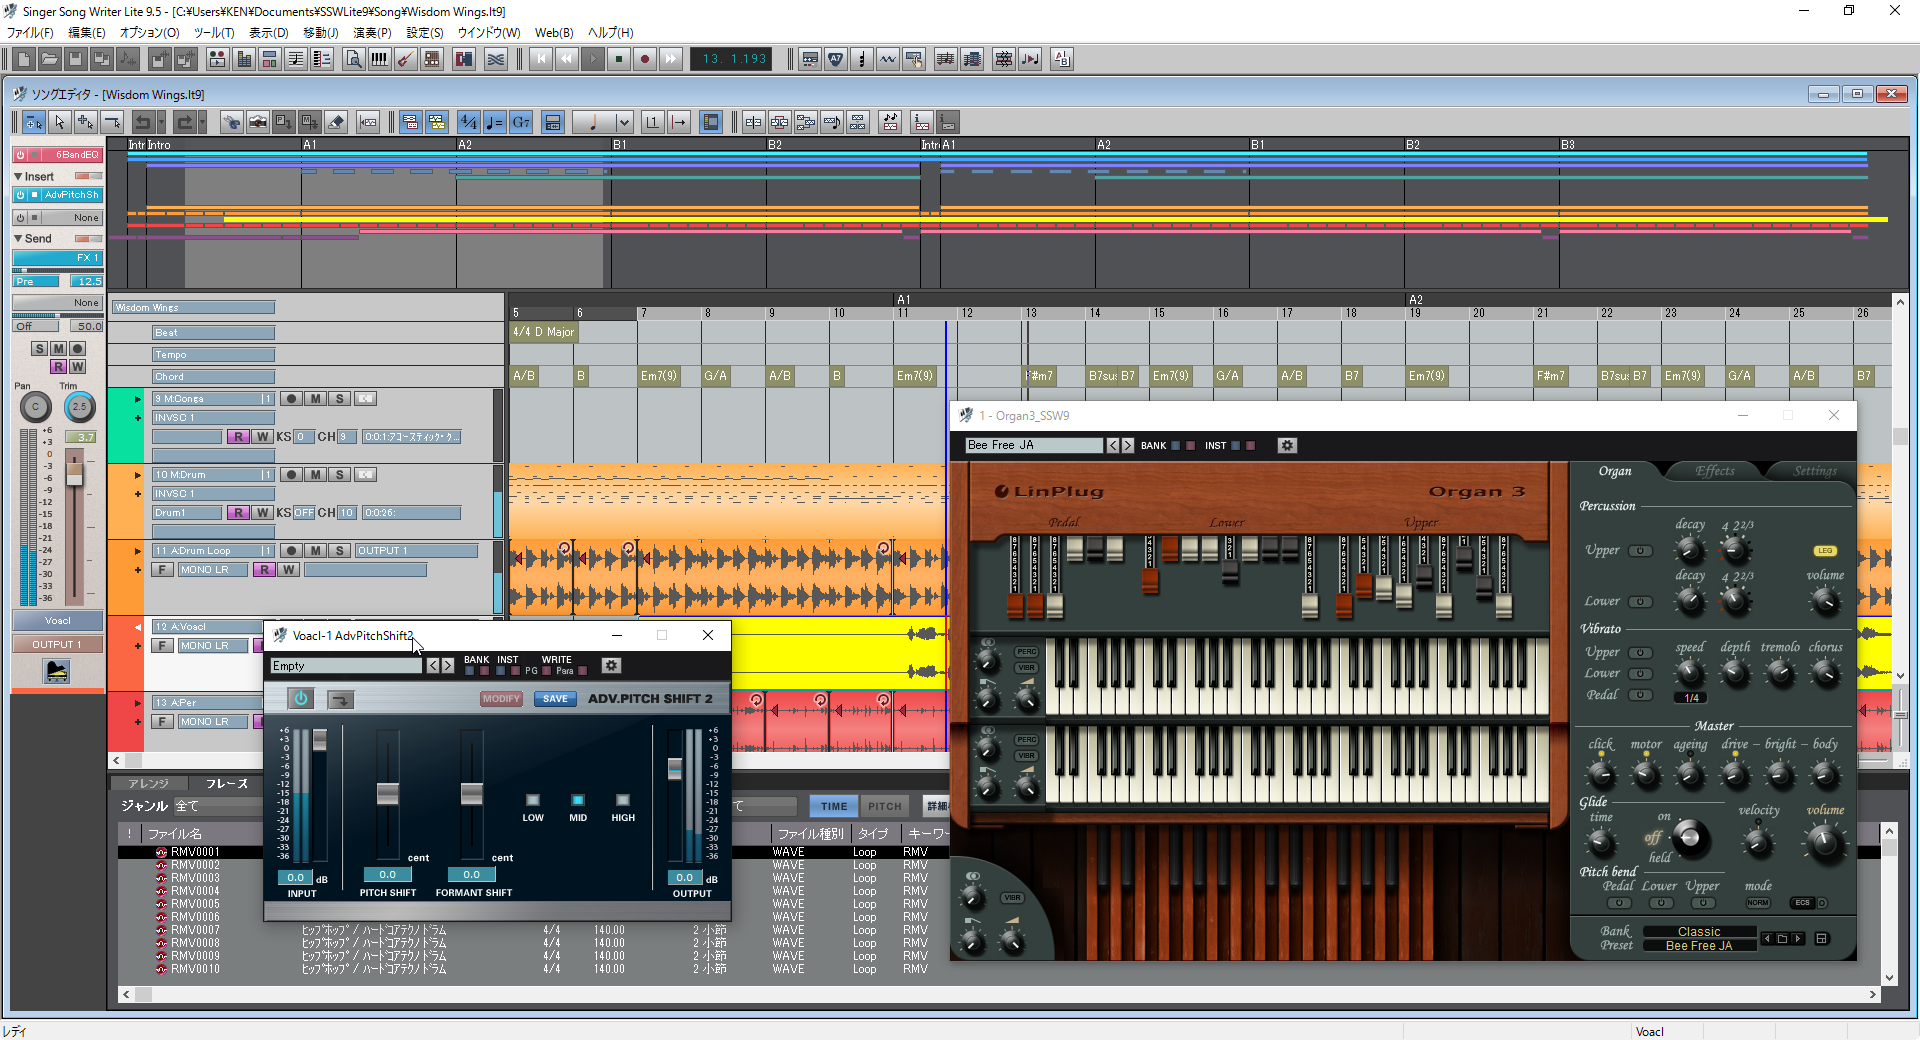Open the ヘルプ(H) menu

tap(610, 32)
